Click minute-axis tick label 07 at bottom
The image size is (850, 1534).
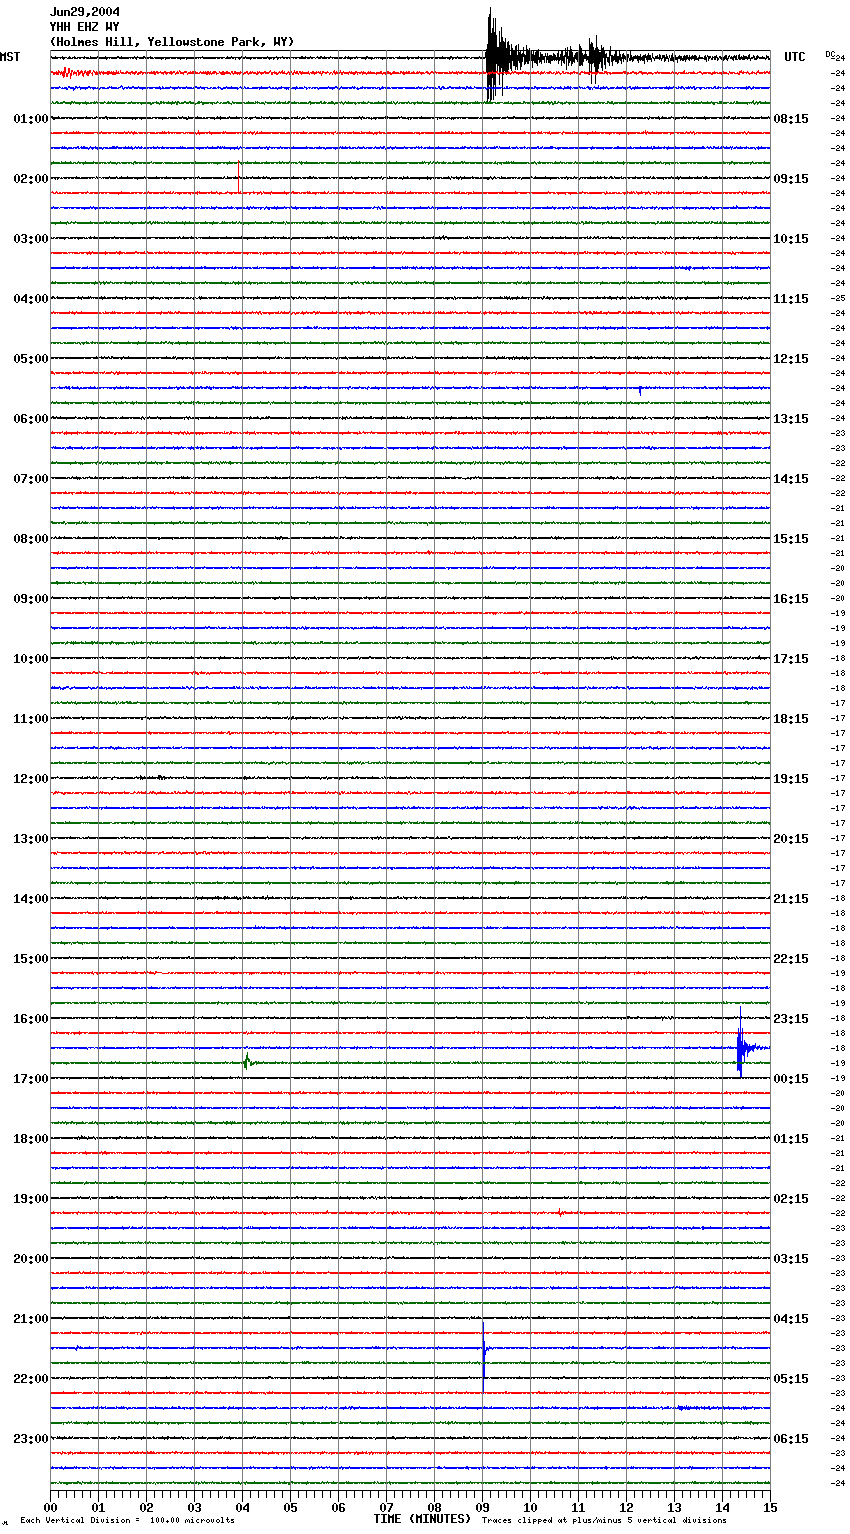tap(386, 1507)
